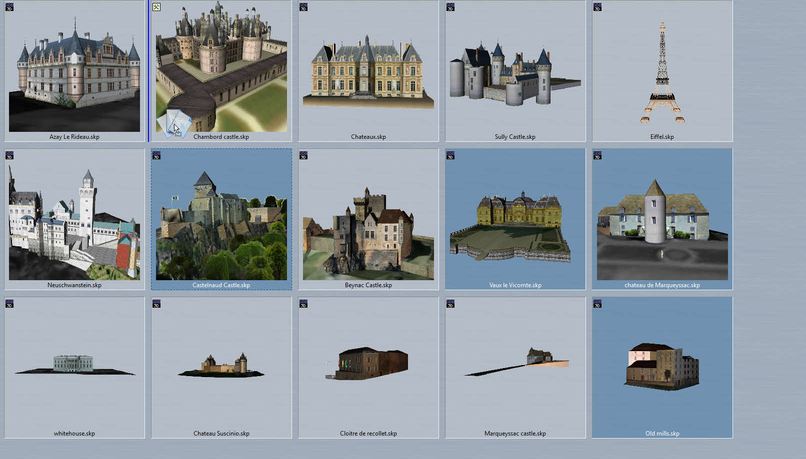The image size is (806, 459).
Task: Click the SketchUp file icon on Beynac Castle
Action: 304,155
